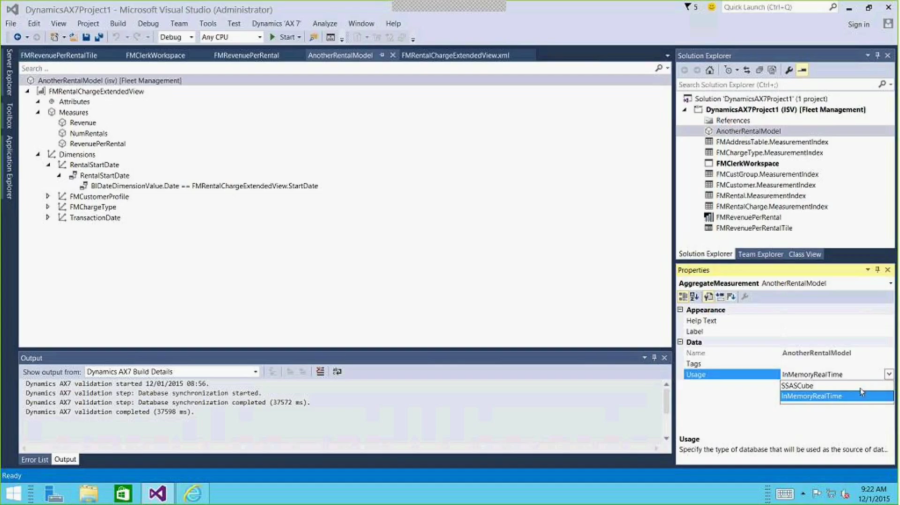Click the feedback smiley icon
The width and height of the screenshot is (900, 505).
point(712,7)
